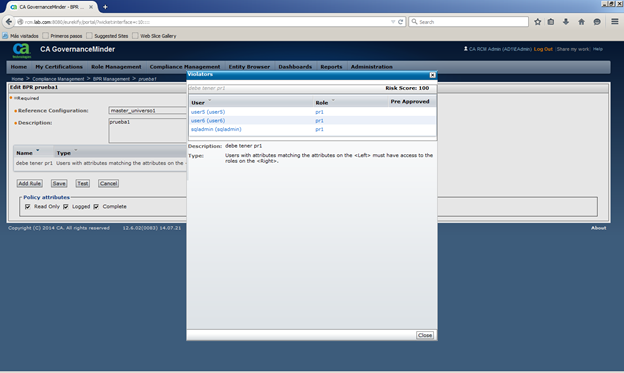Select the 'debe tener pr1' rule row
The width and height of the screenshot is (624, 373).
(x=100, y=163)
